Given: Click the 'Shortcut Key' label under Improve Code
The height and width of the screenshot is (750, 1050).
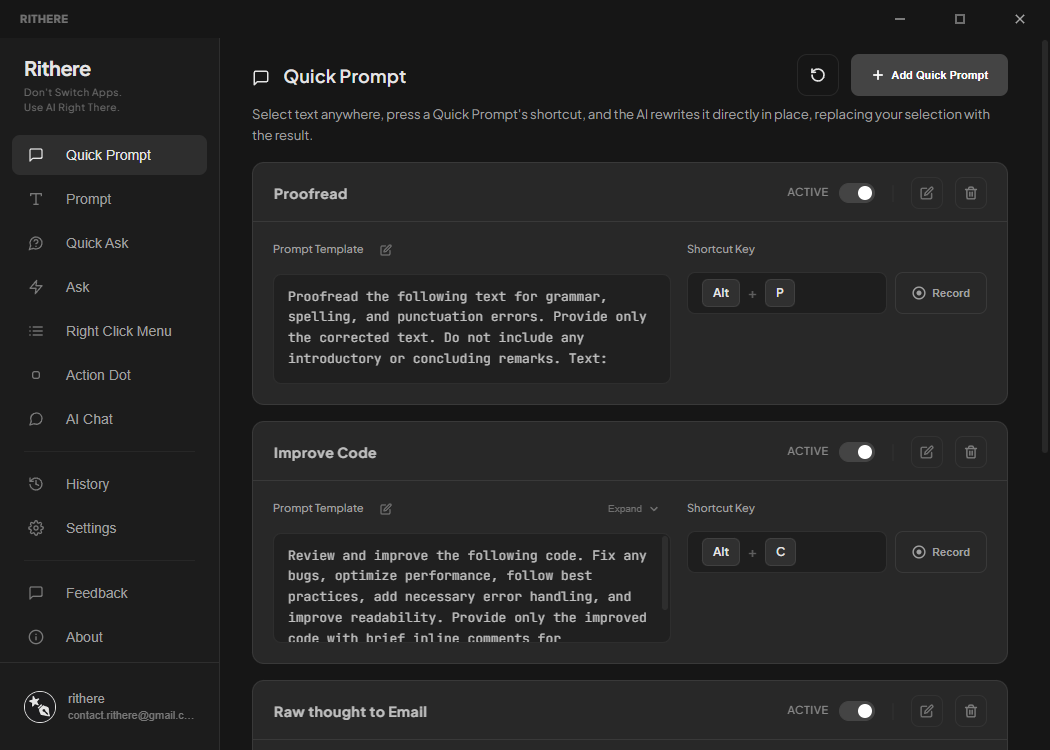Looking at the screenshot, I should pos(721,508).
